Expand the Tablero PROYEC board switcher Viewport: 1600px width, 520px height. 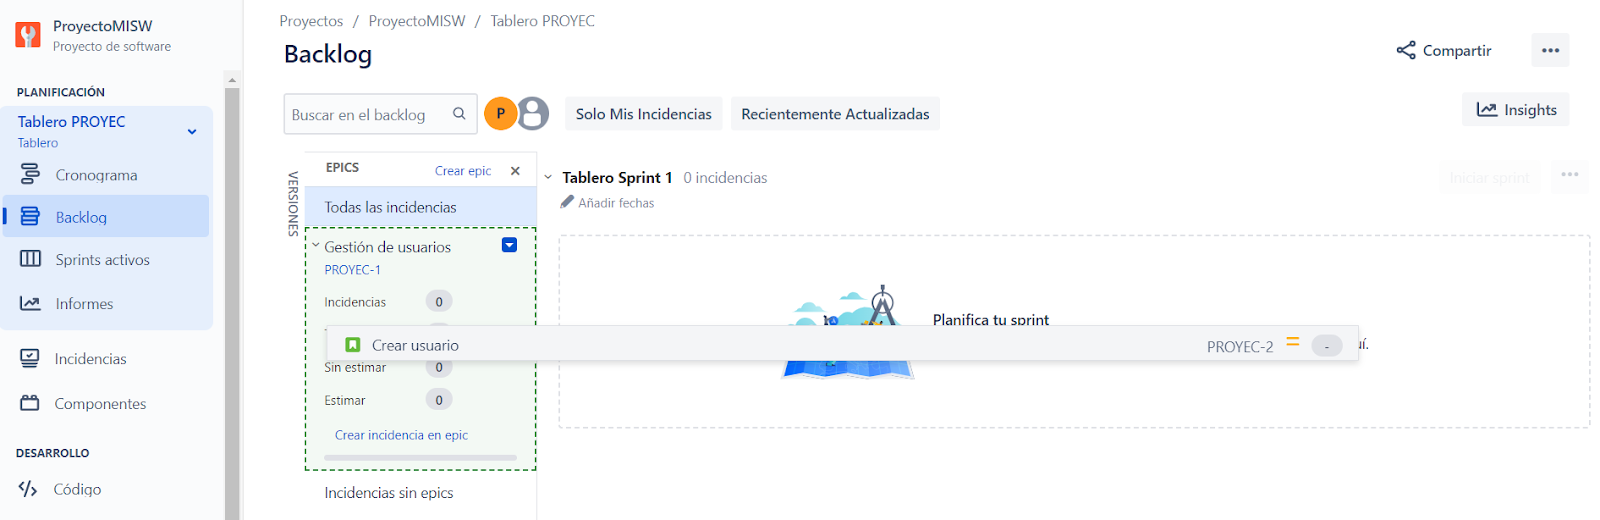pos(192,131)
